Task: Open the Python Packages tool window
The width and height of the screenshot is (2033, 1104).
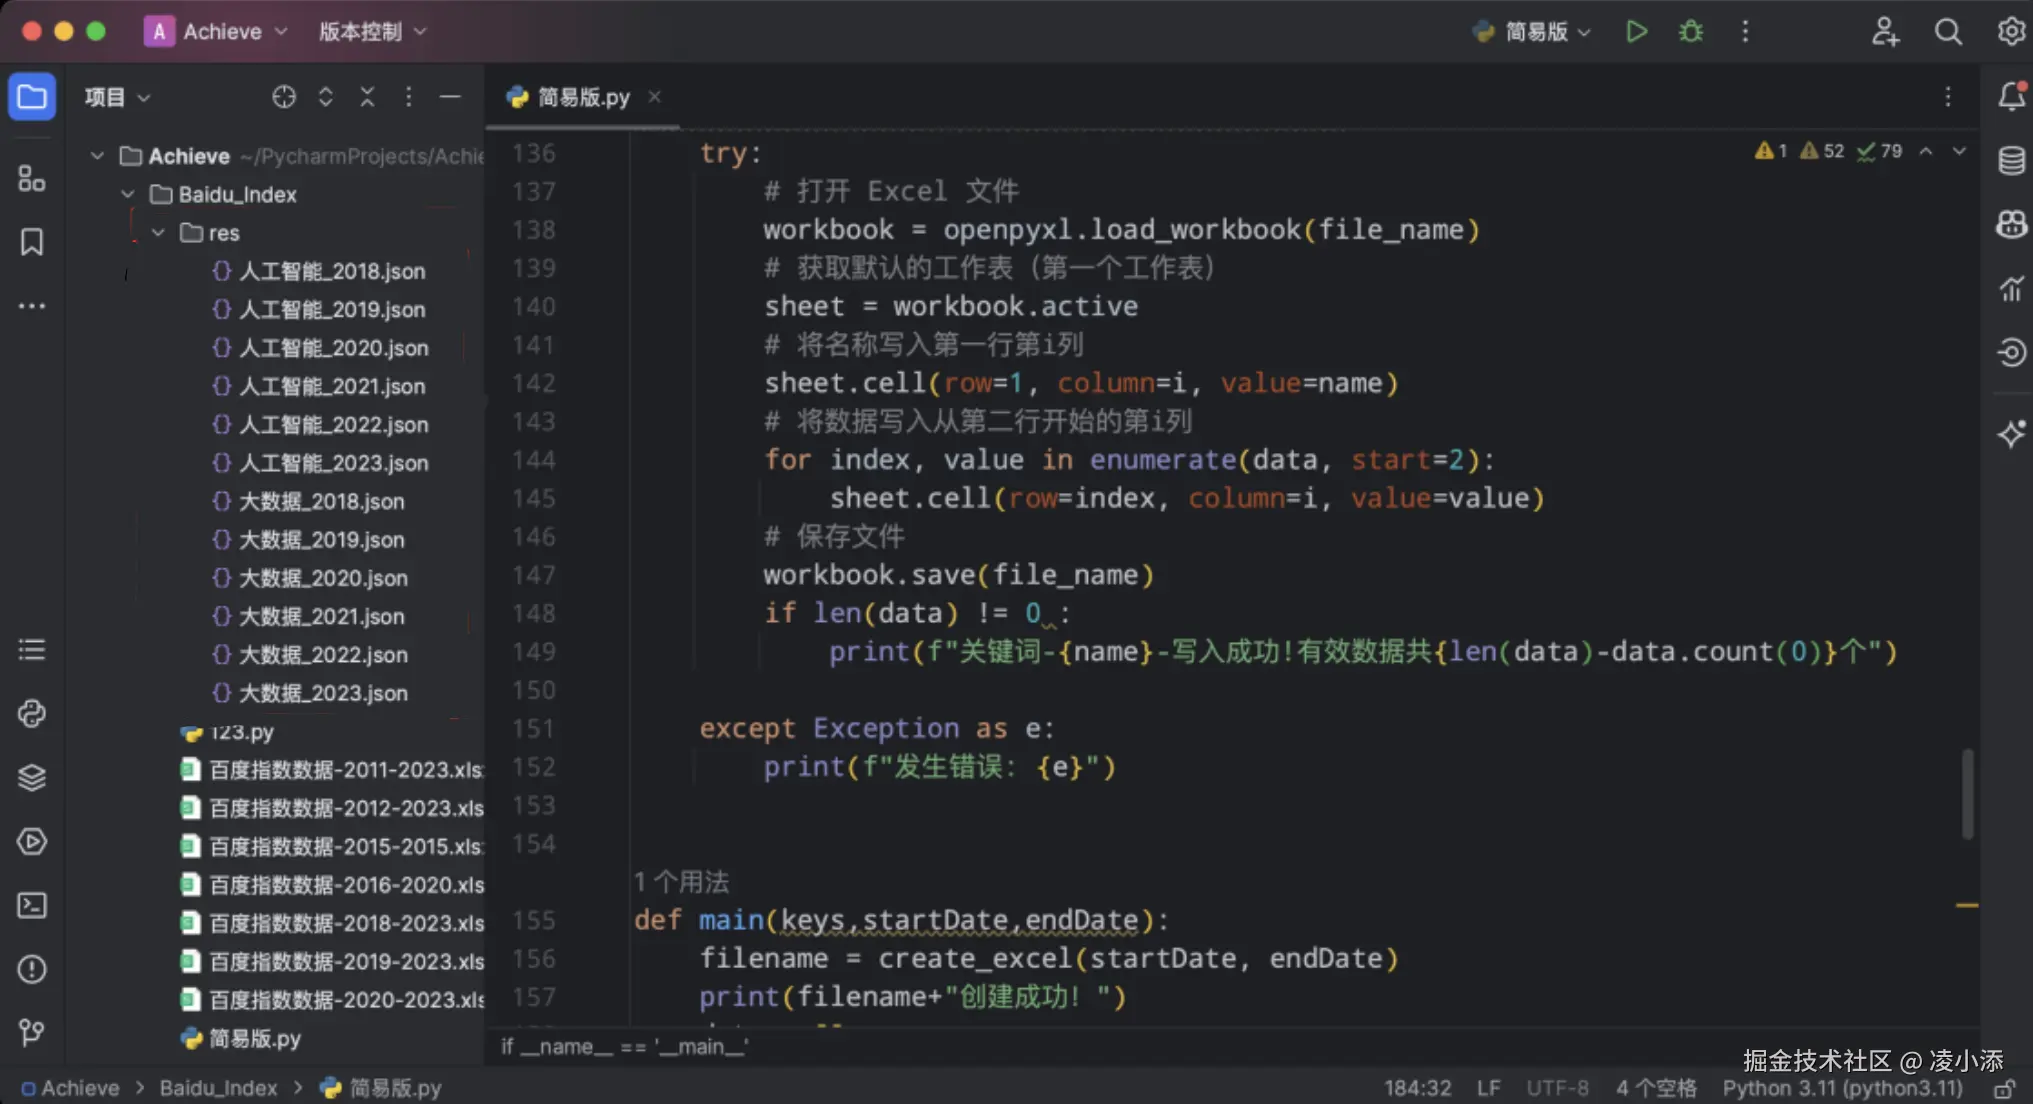Action: (32, 777)
